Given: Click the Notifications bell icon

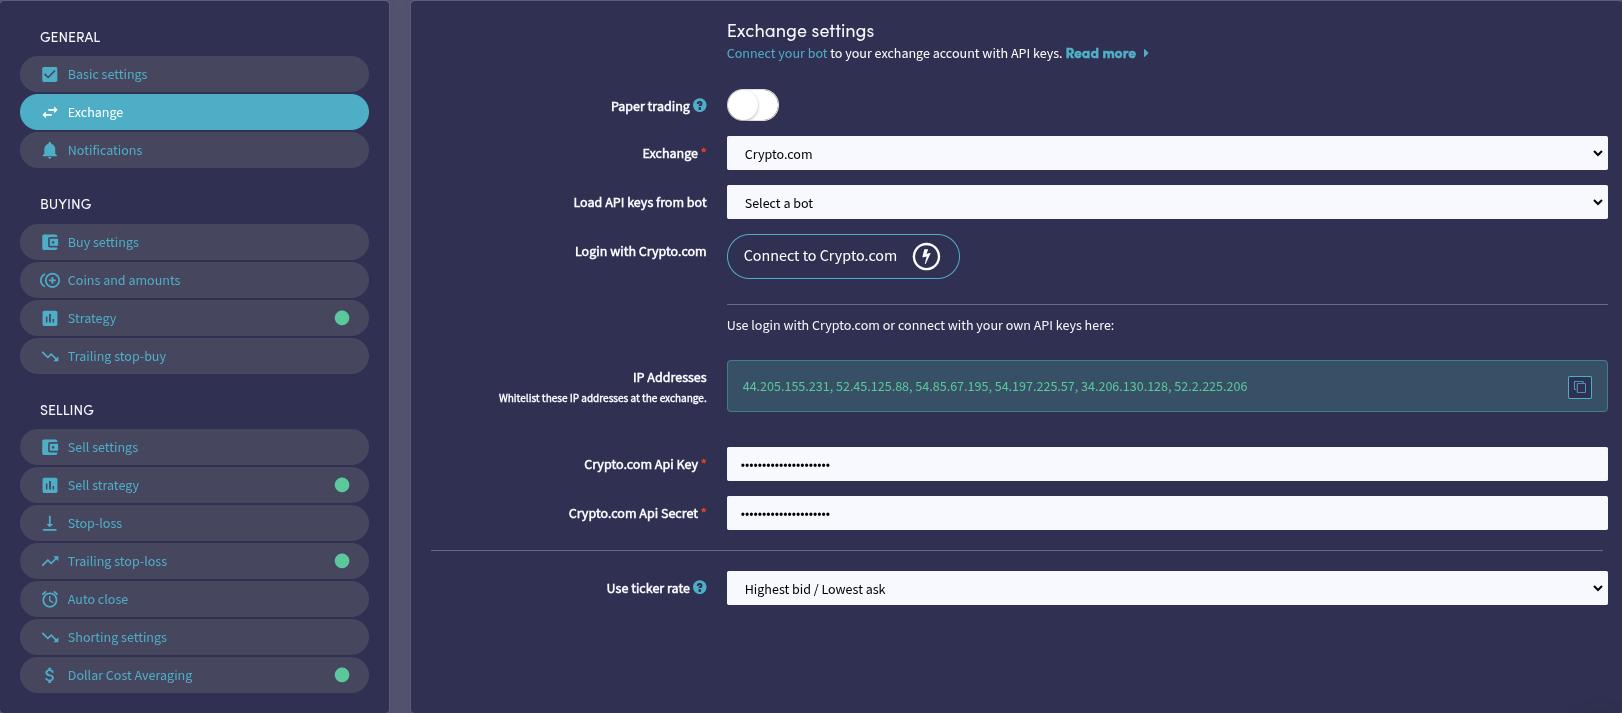Looking at the screenshot, I should [x=49, y=150].
